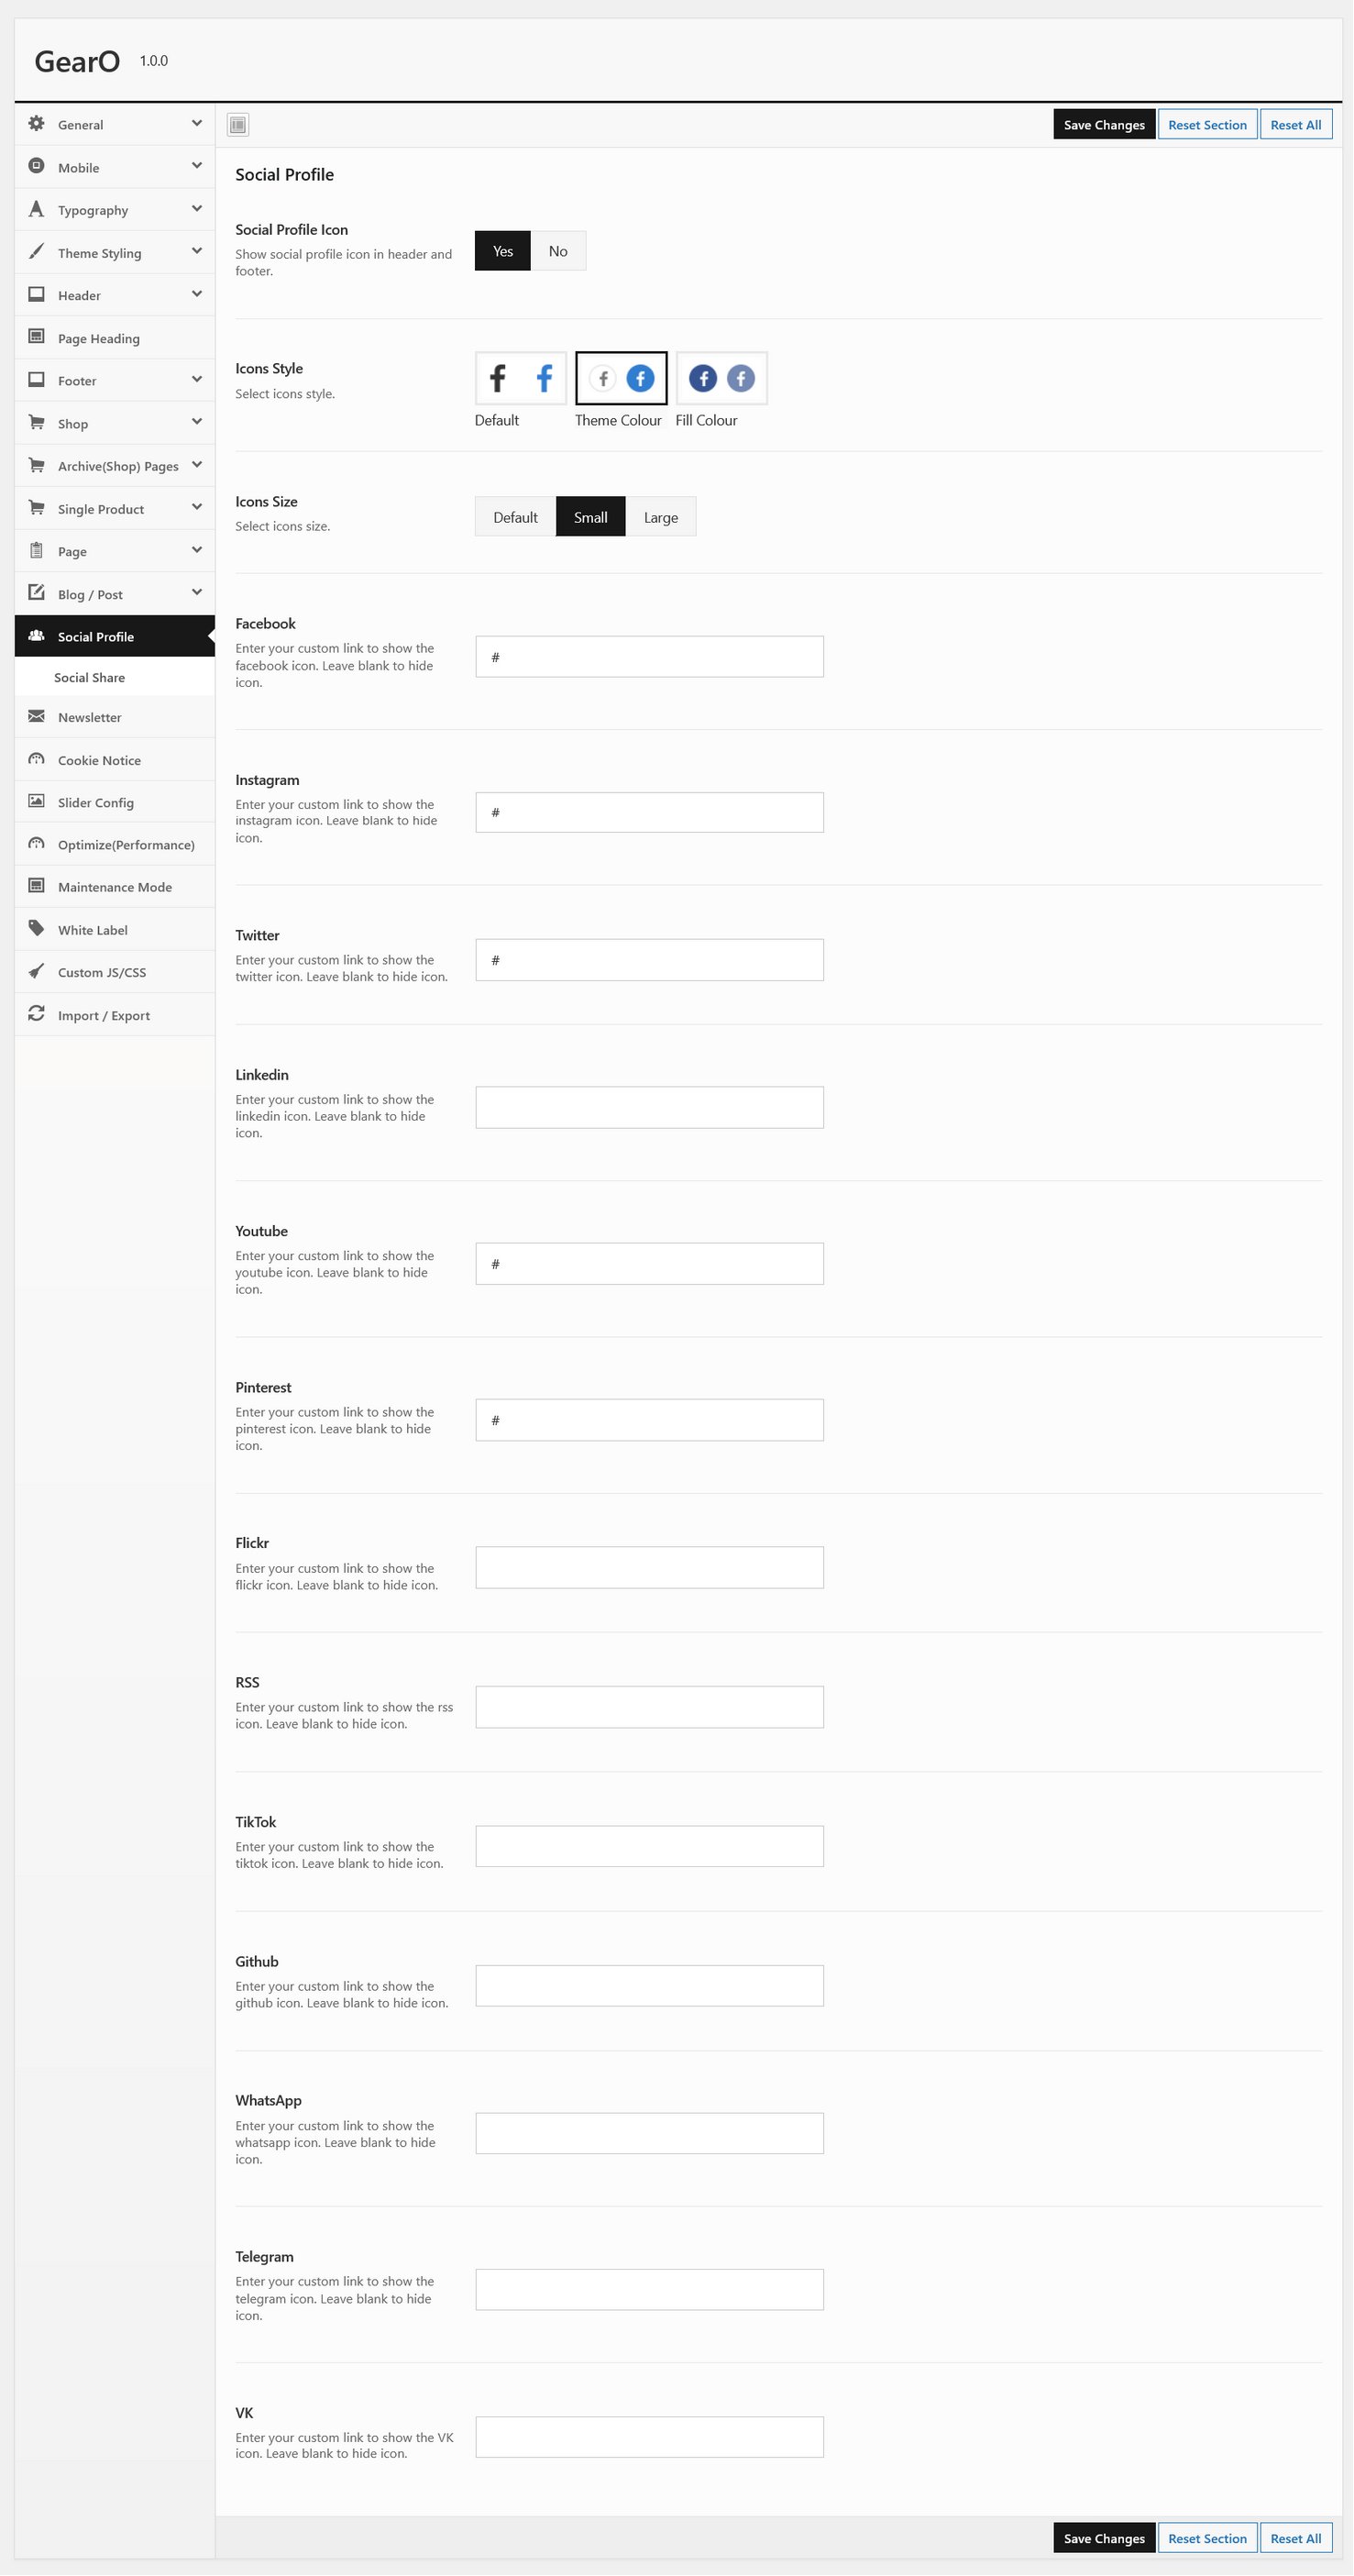Click the White Label tag icon
Screen dimensions: 1354x2576
click(37, 928)
